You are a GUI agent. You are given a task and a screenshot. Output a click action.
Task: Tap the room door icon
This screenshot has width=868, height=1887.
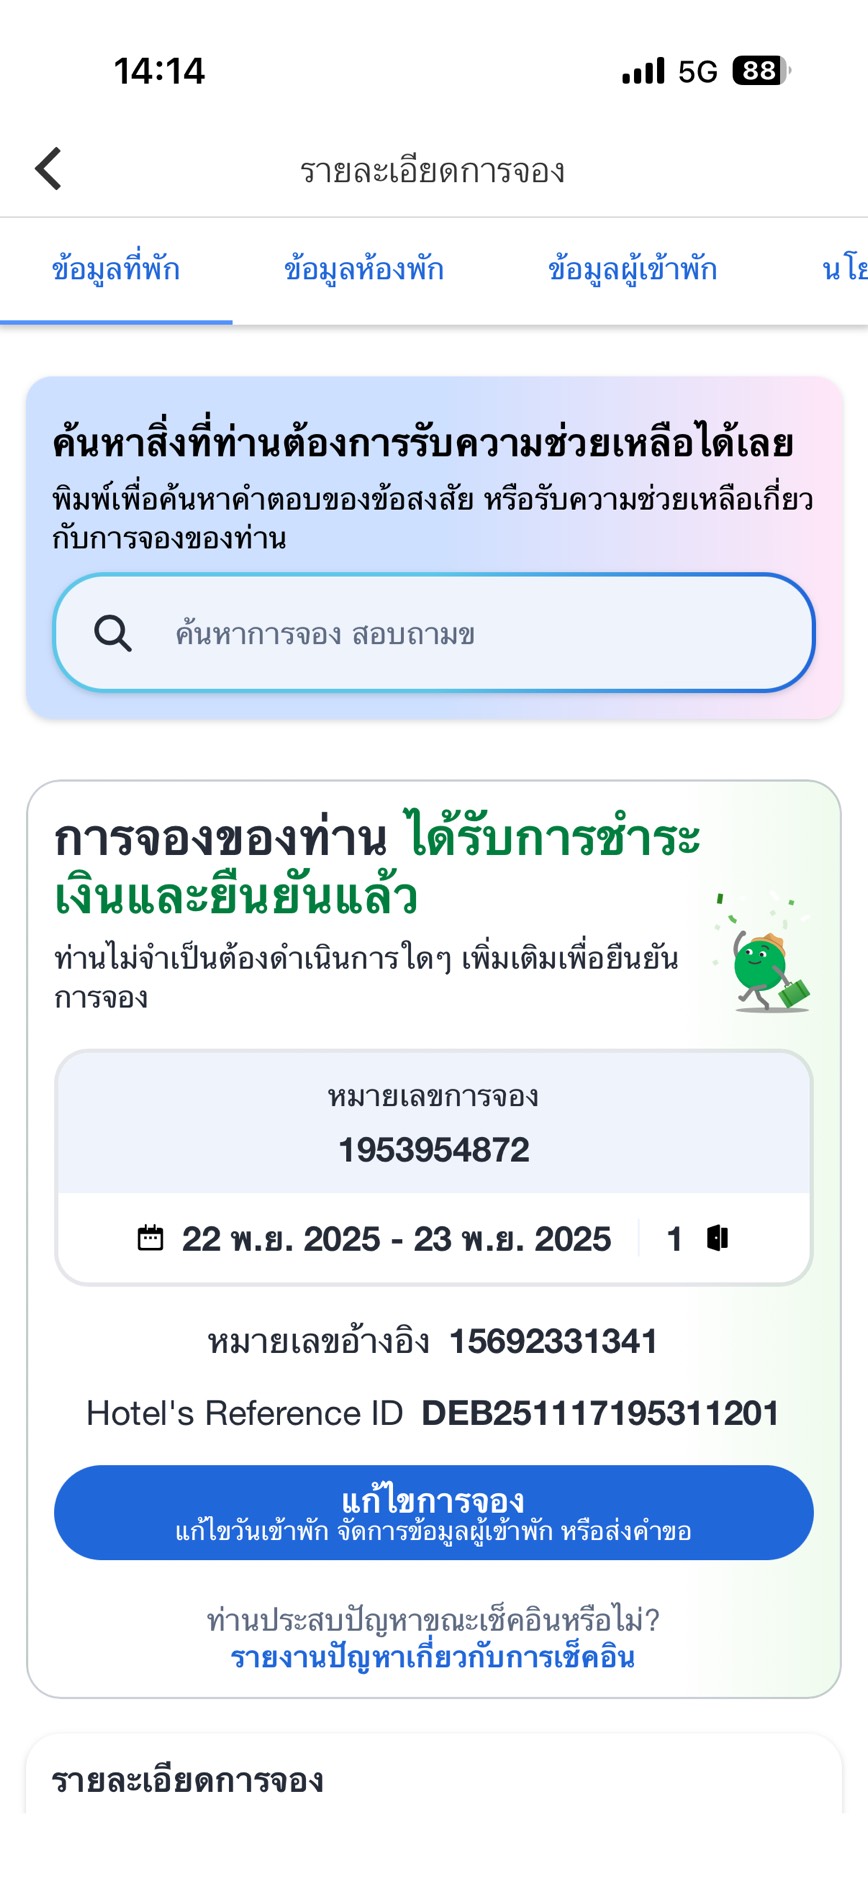click(x=717, y=1238)
